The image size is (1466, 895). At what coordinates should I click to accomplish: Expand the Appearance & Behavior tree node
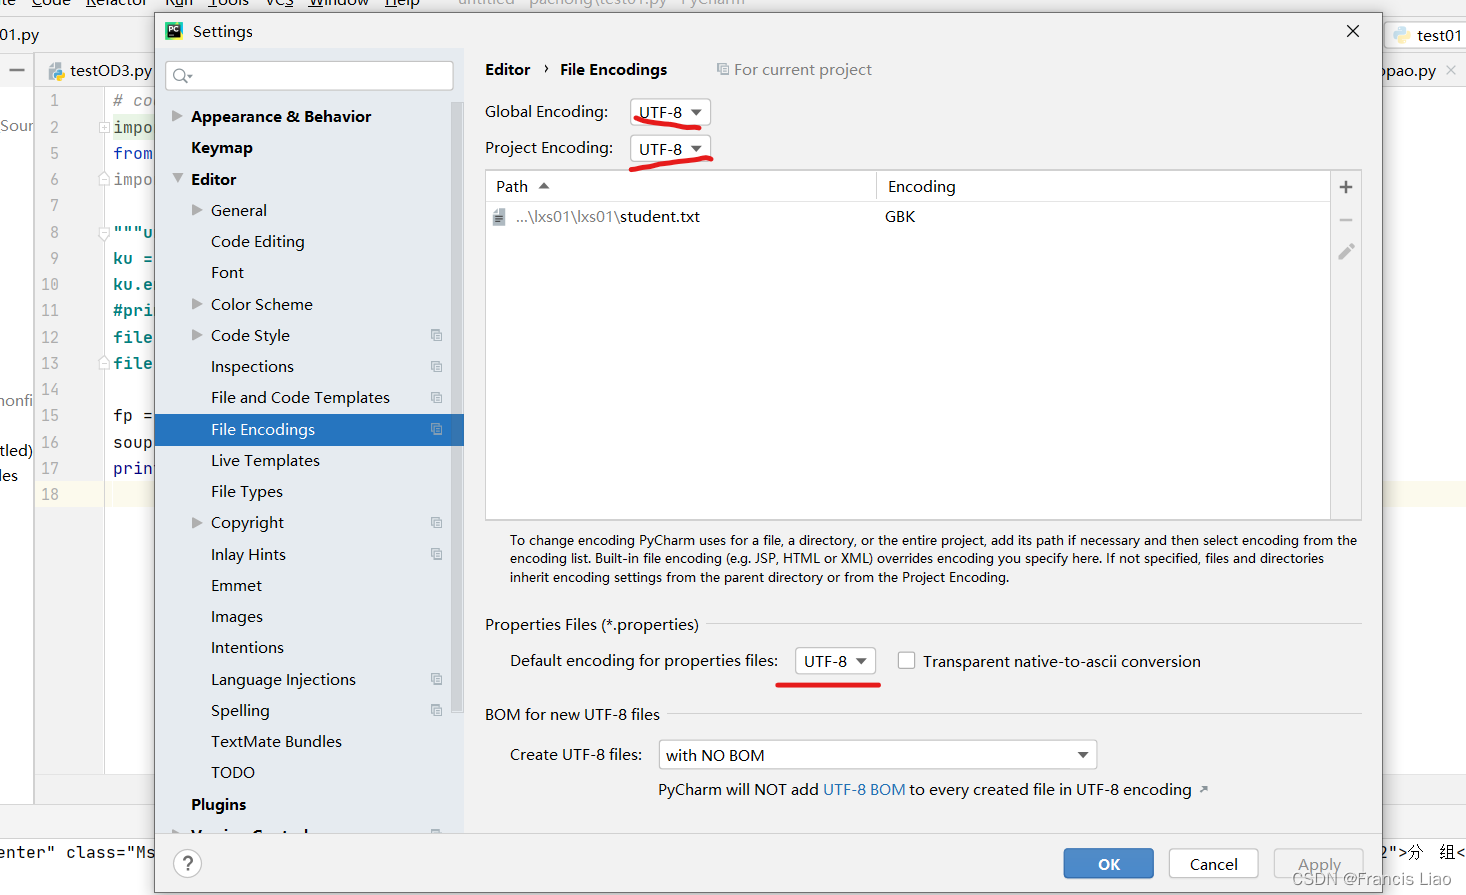coord(177,116)
